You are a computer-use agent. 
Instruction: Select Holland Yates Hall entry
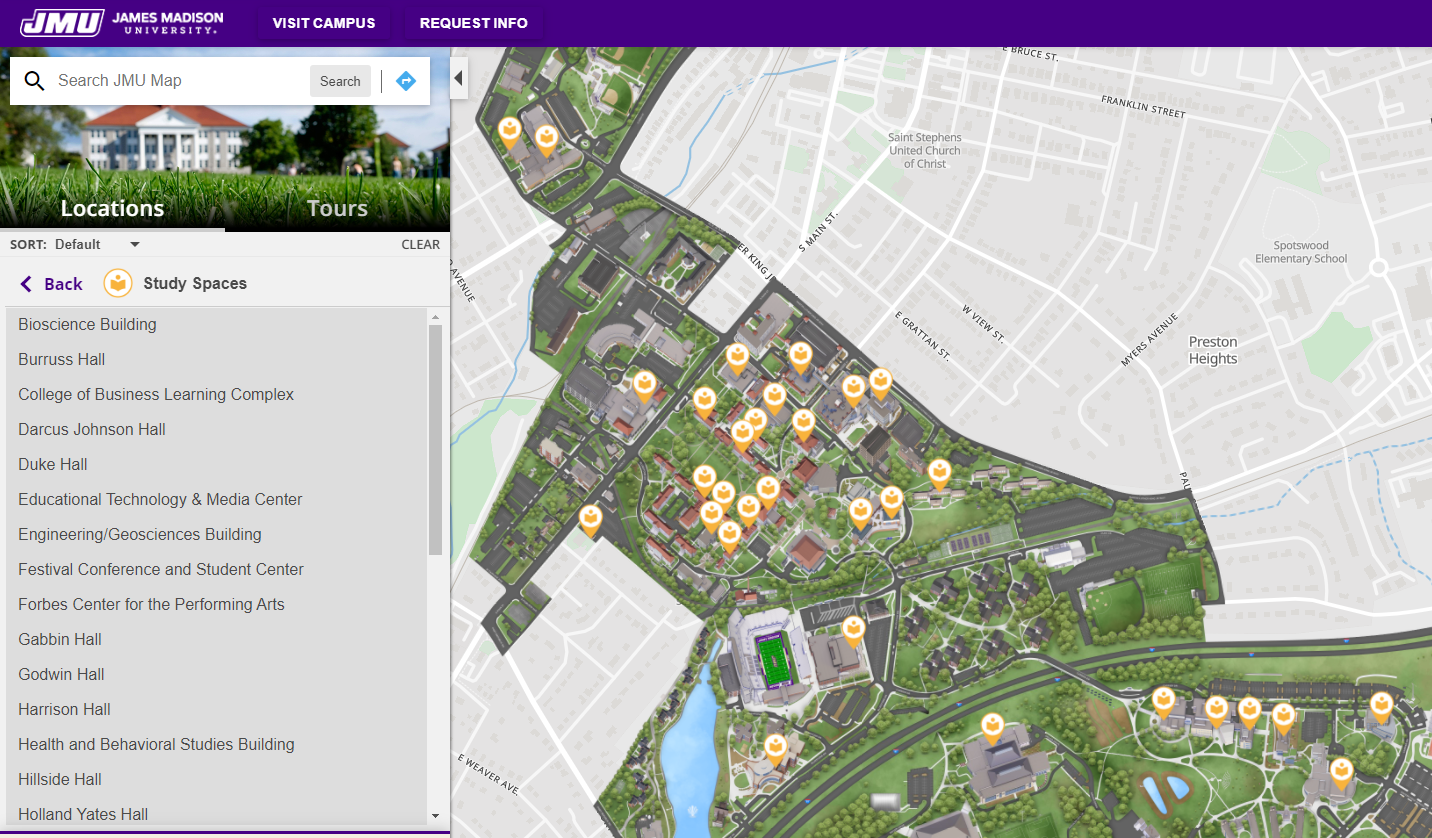pos(217,814)
